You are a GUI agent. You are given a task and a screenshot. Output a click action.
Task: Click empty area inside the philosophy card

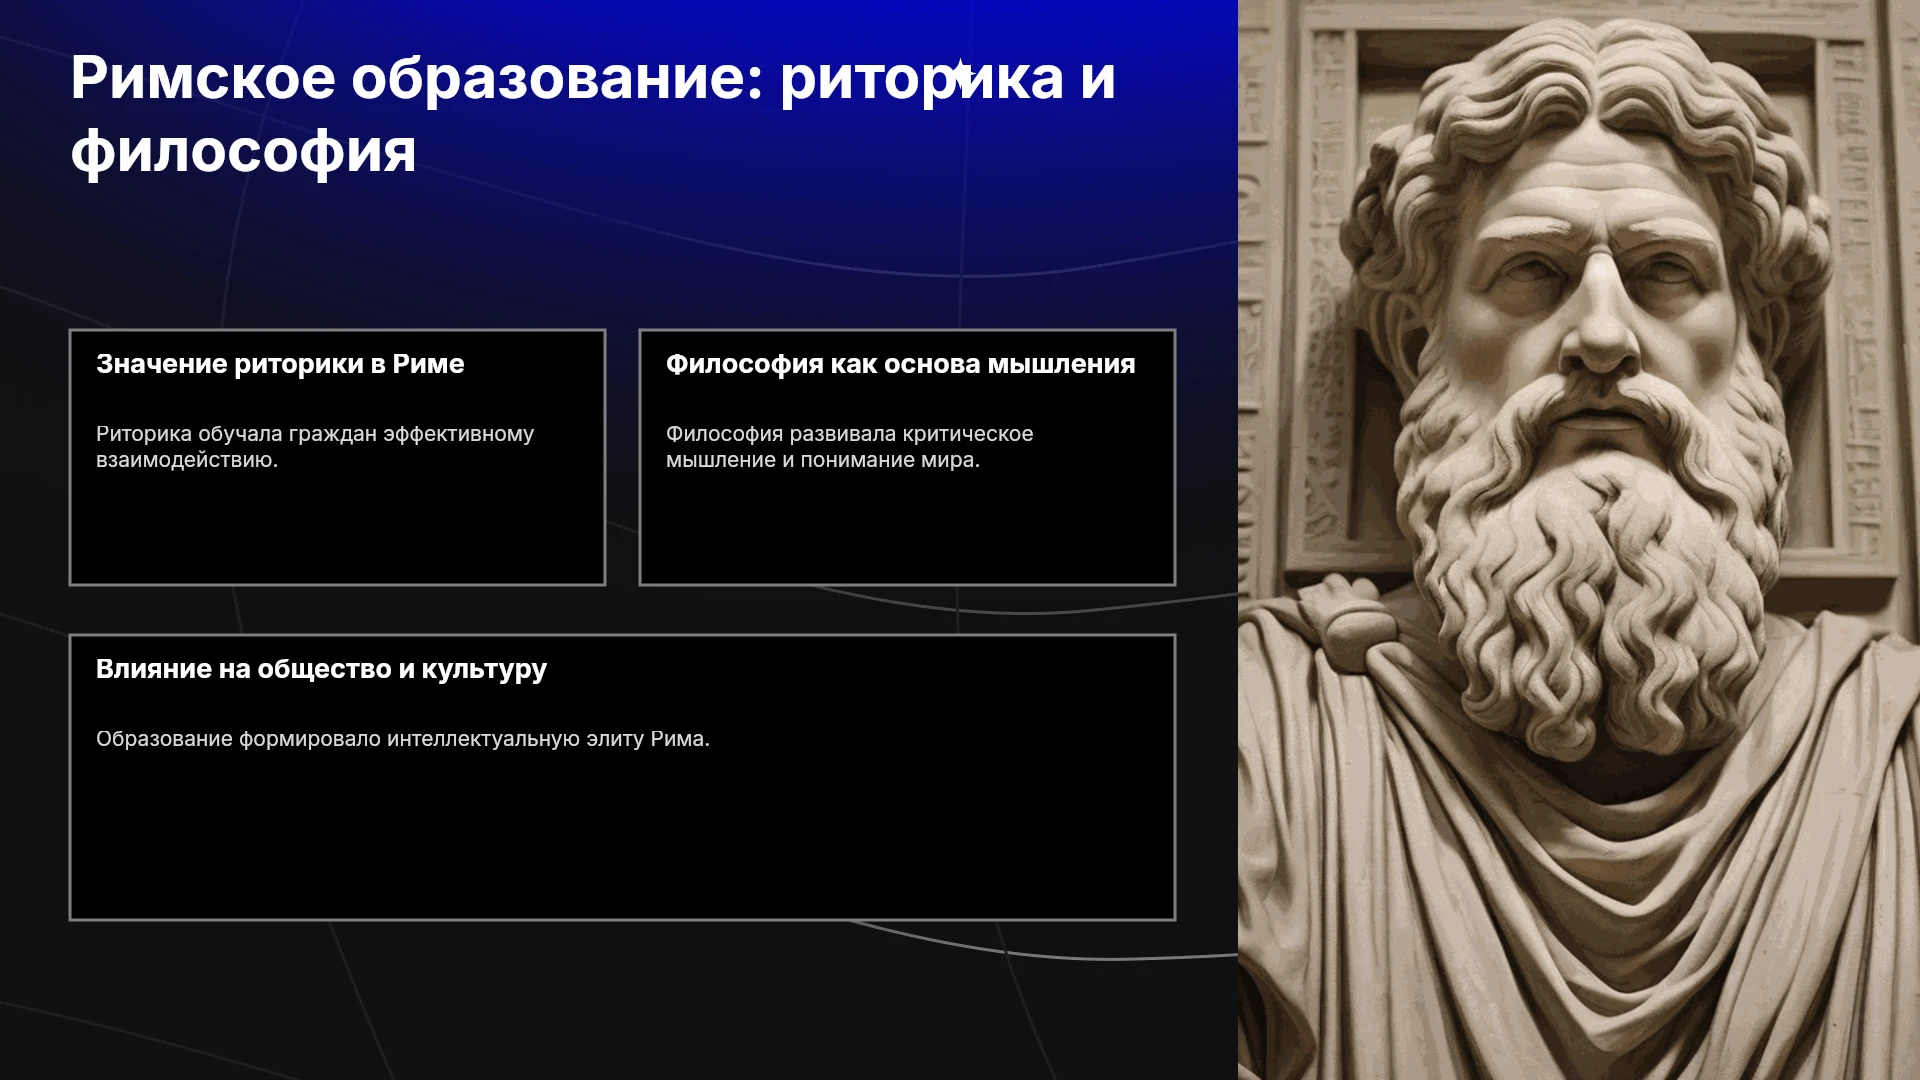(907, 530)
